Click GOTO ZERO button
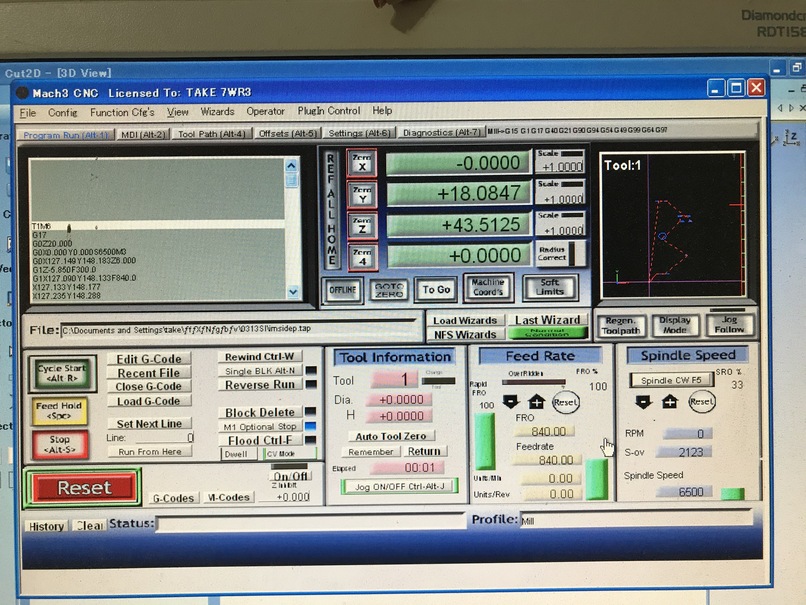 coord(389,290)
